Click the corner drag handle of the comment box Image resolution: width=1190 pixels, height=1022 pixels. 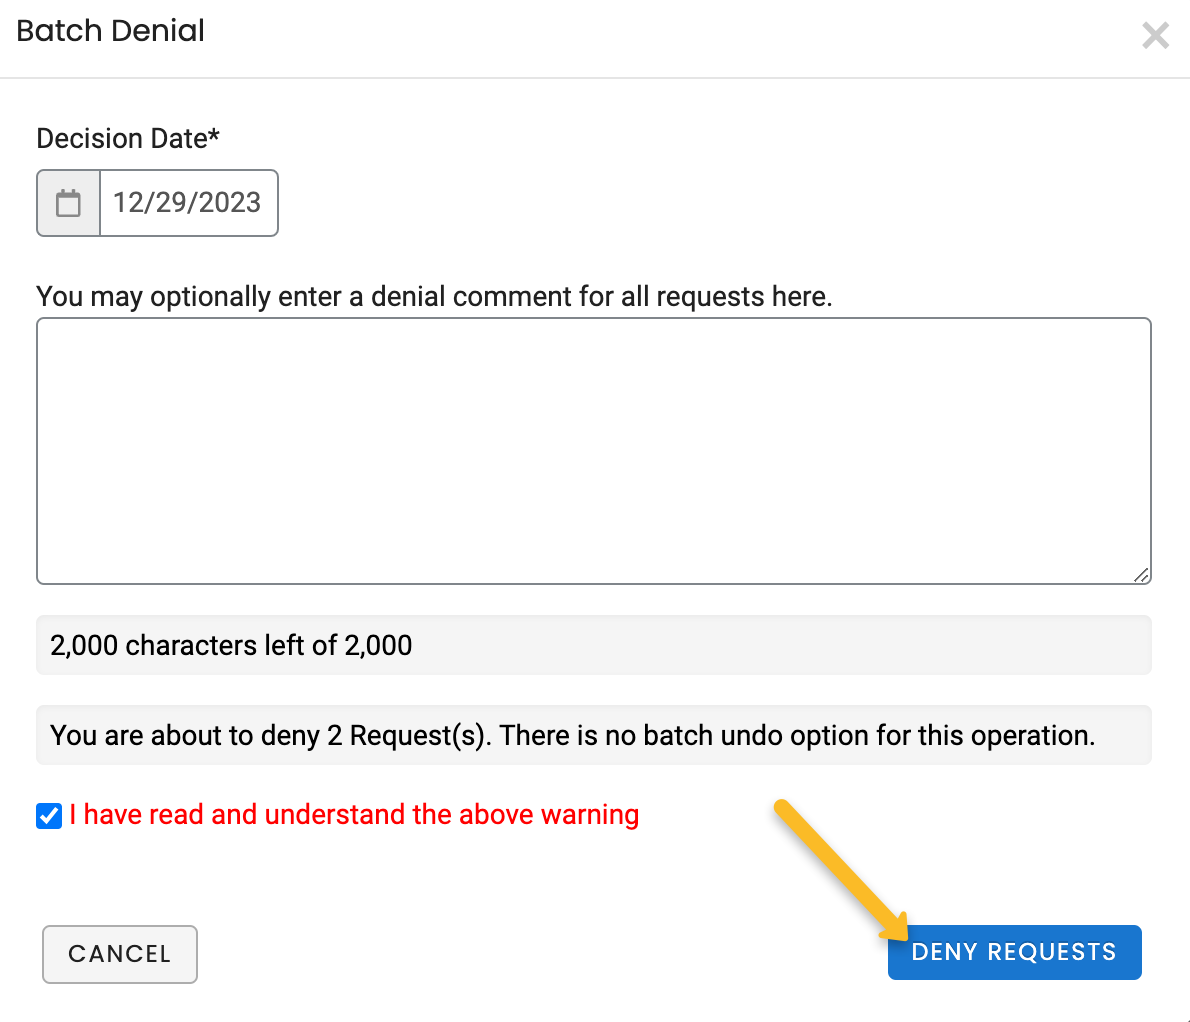(1140, 574)
